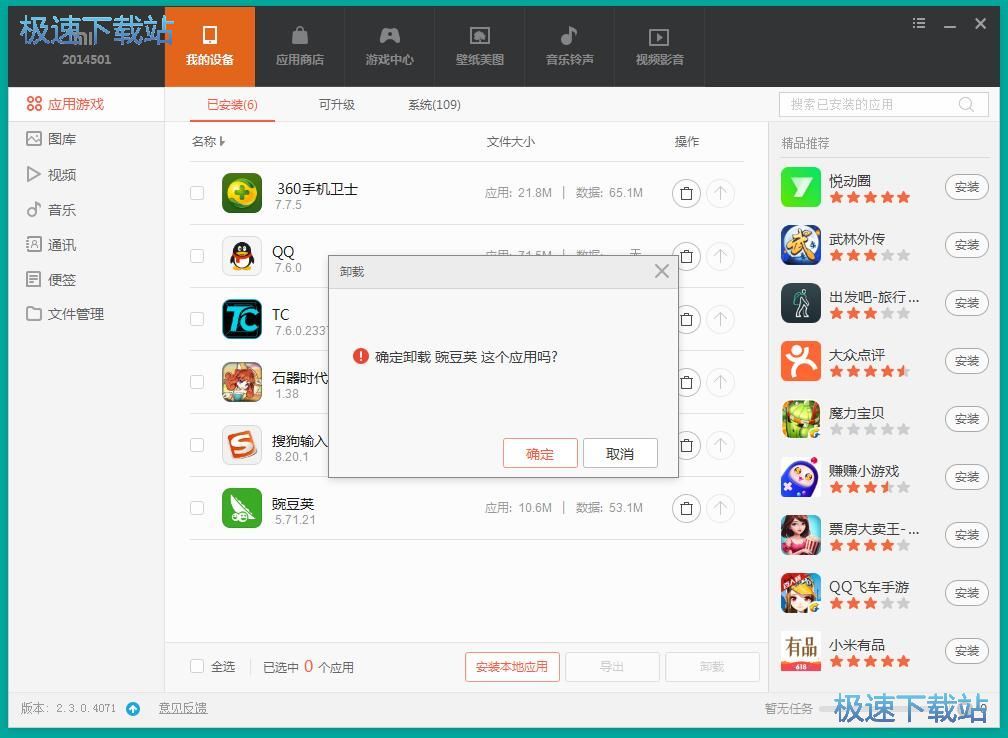
Task: Sort list by 名称 column arrow
Action: pos(222,141)
